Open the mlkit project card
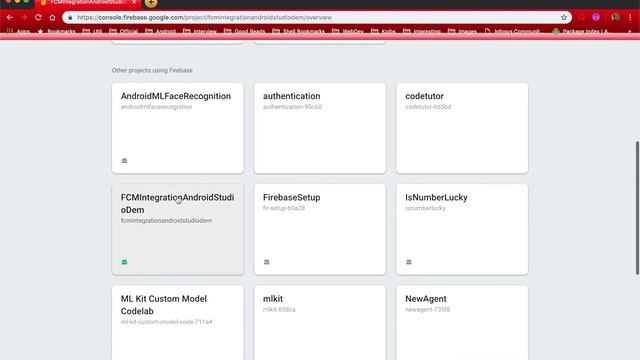 point(320,322)
